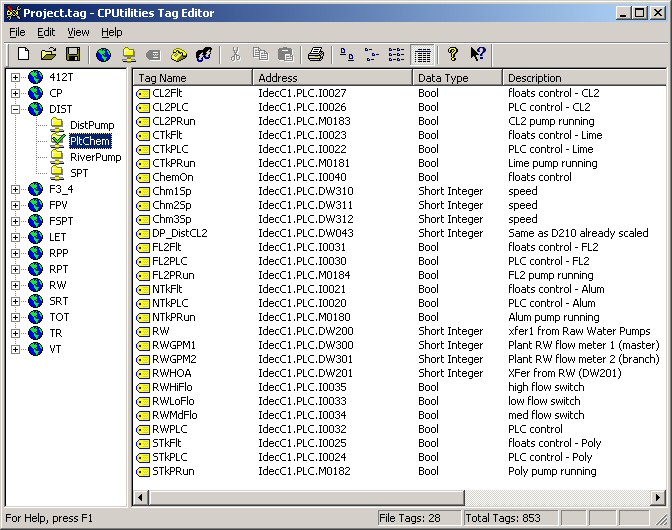Expand the RW tree node
The image size is (672, 530).
pos(16,285)
